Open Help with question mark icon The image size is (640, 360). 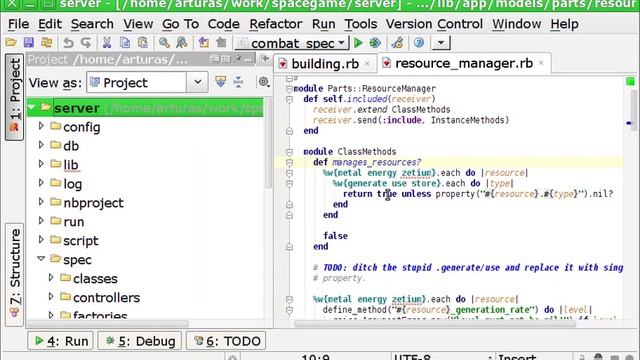(x=419, y=43)
